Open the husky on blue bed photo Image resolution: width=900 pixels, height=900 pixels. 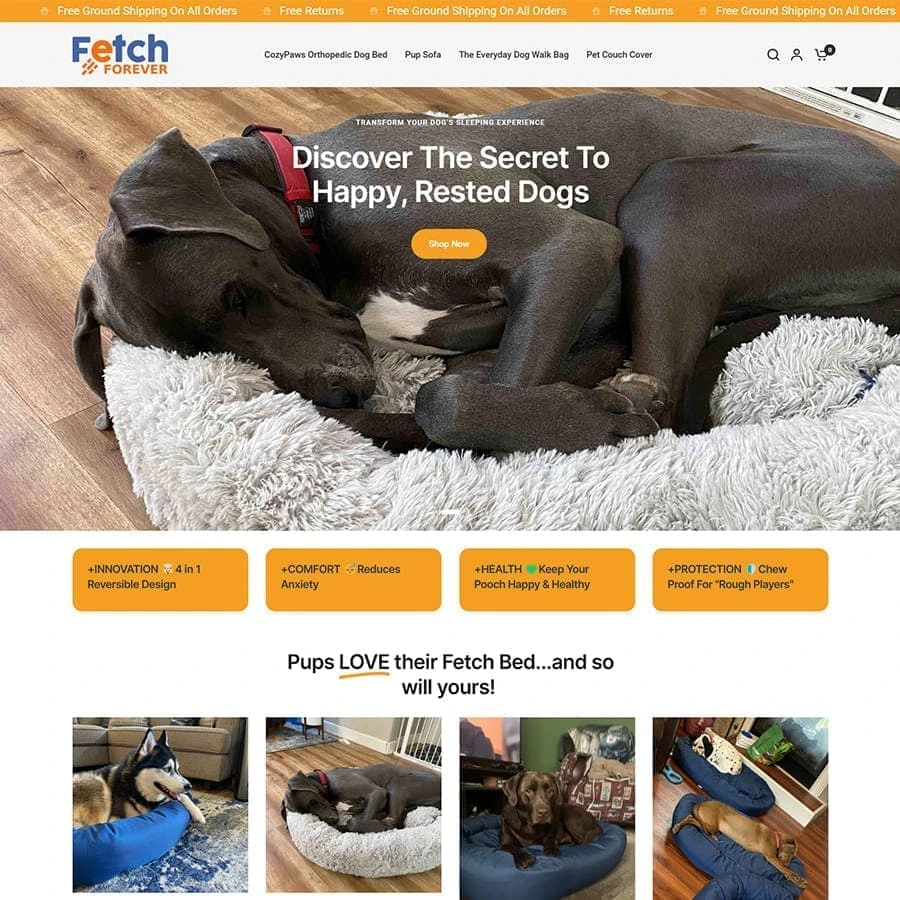160,804
